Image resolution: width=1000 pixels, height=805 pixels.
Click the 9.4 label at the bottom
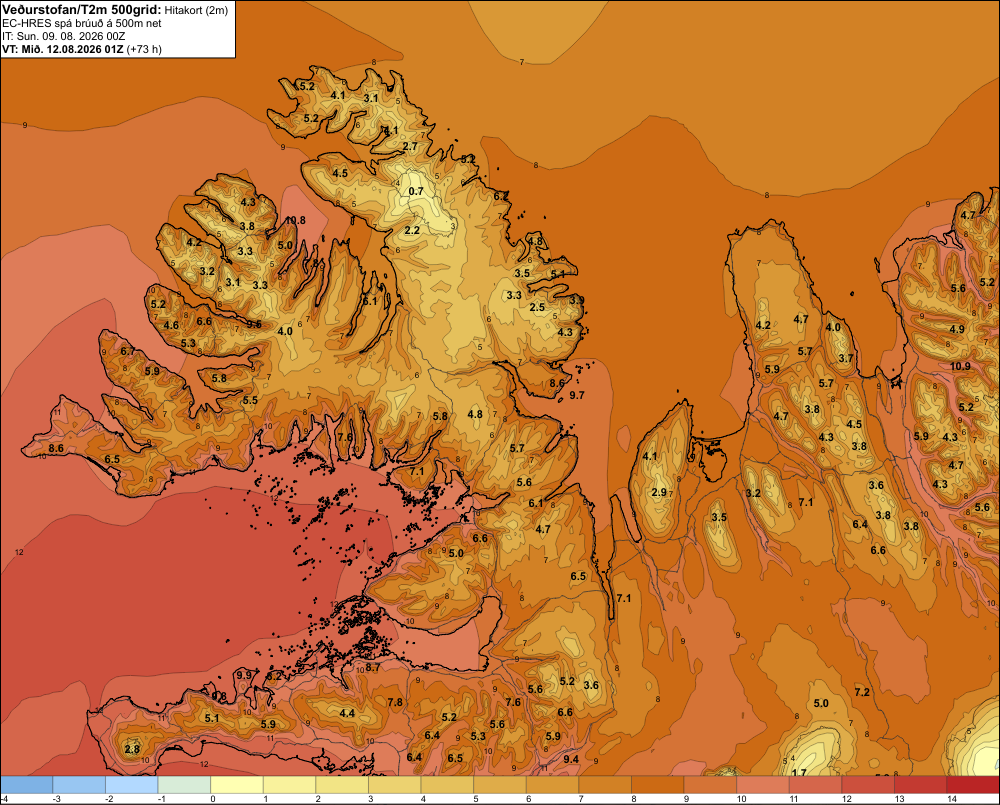pos(571,759)
